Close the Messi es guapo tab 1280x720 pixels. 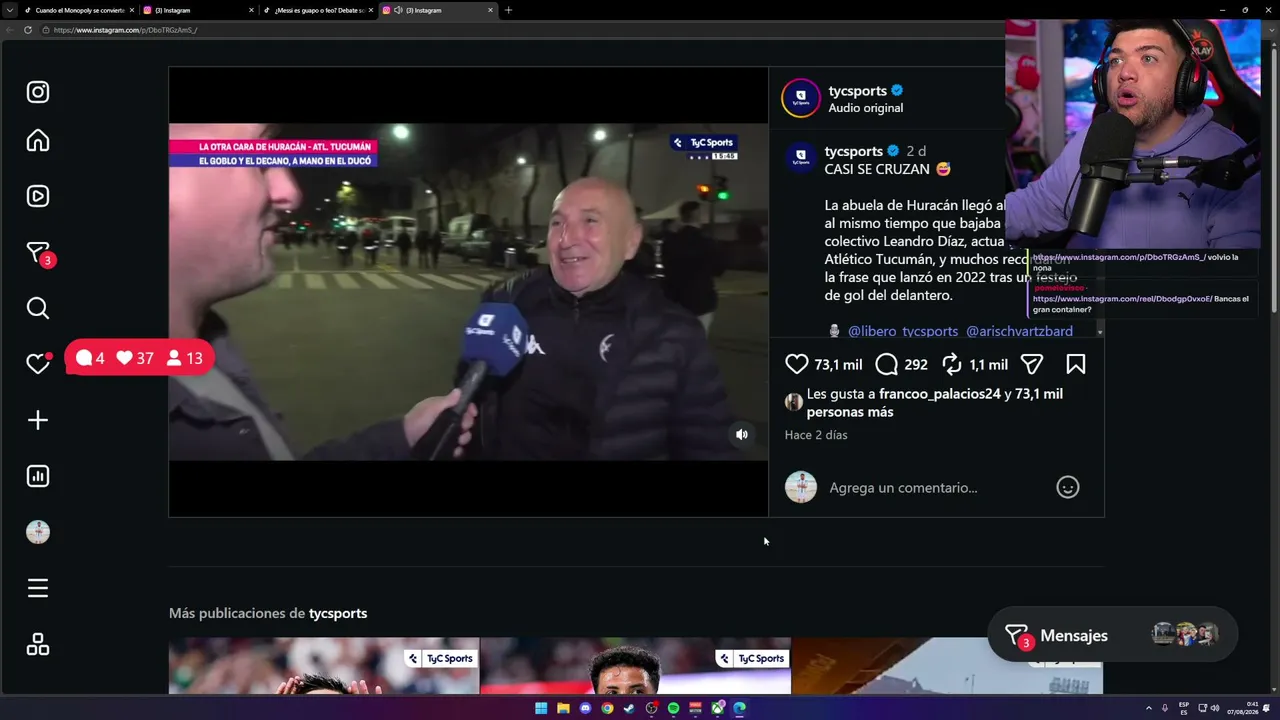point(371,10)
